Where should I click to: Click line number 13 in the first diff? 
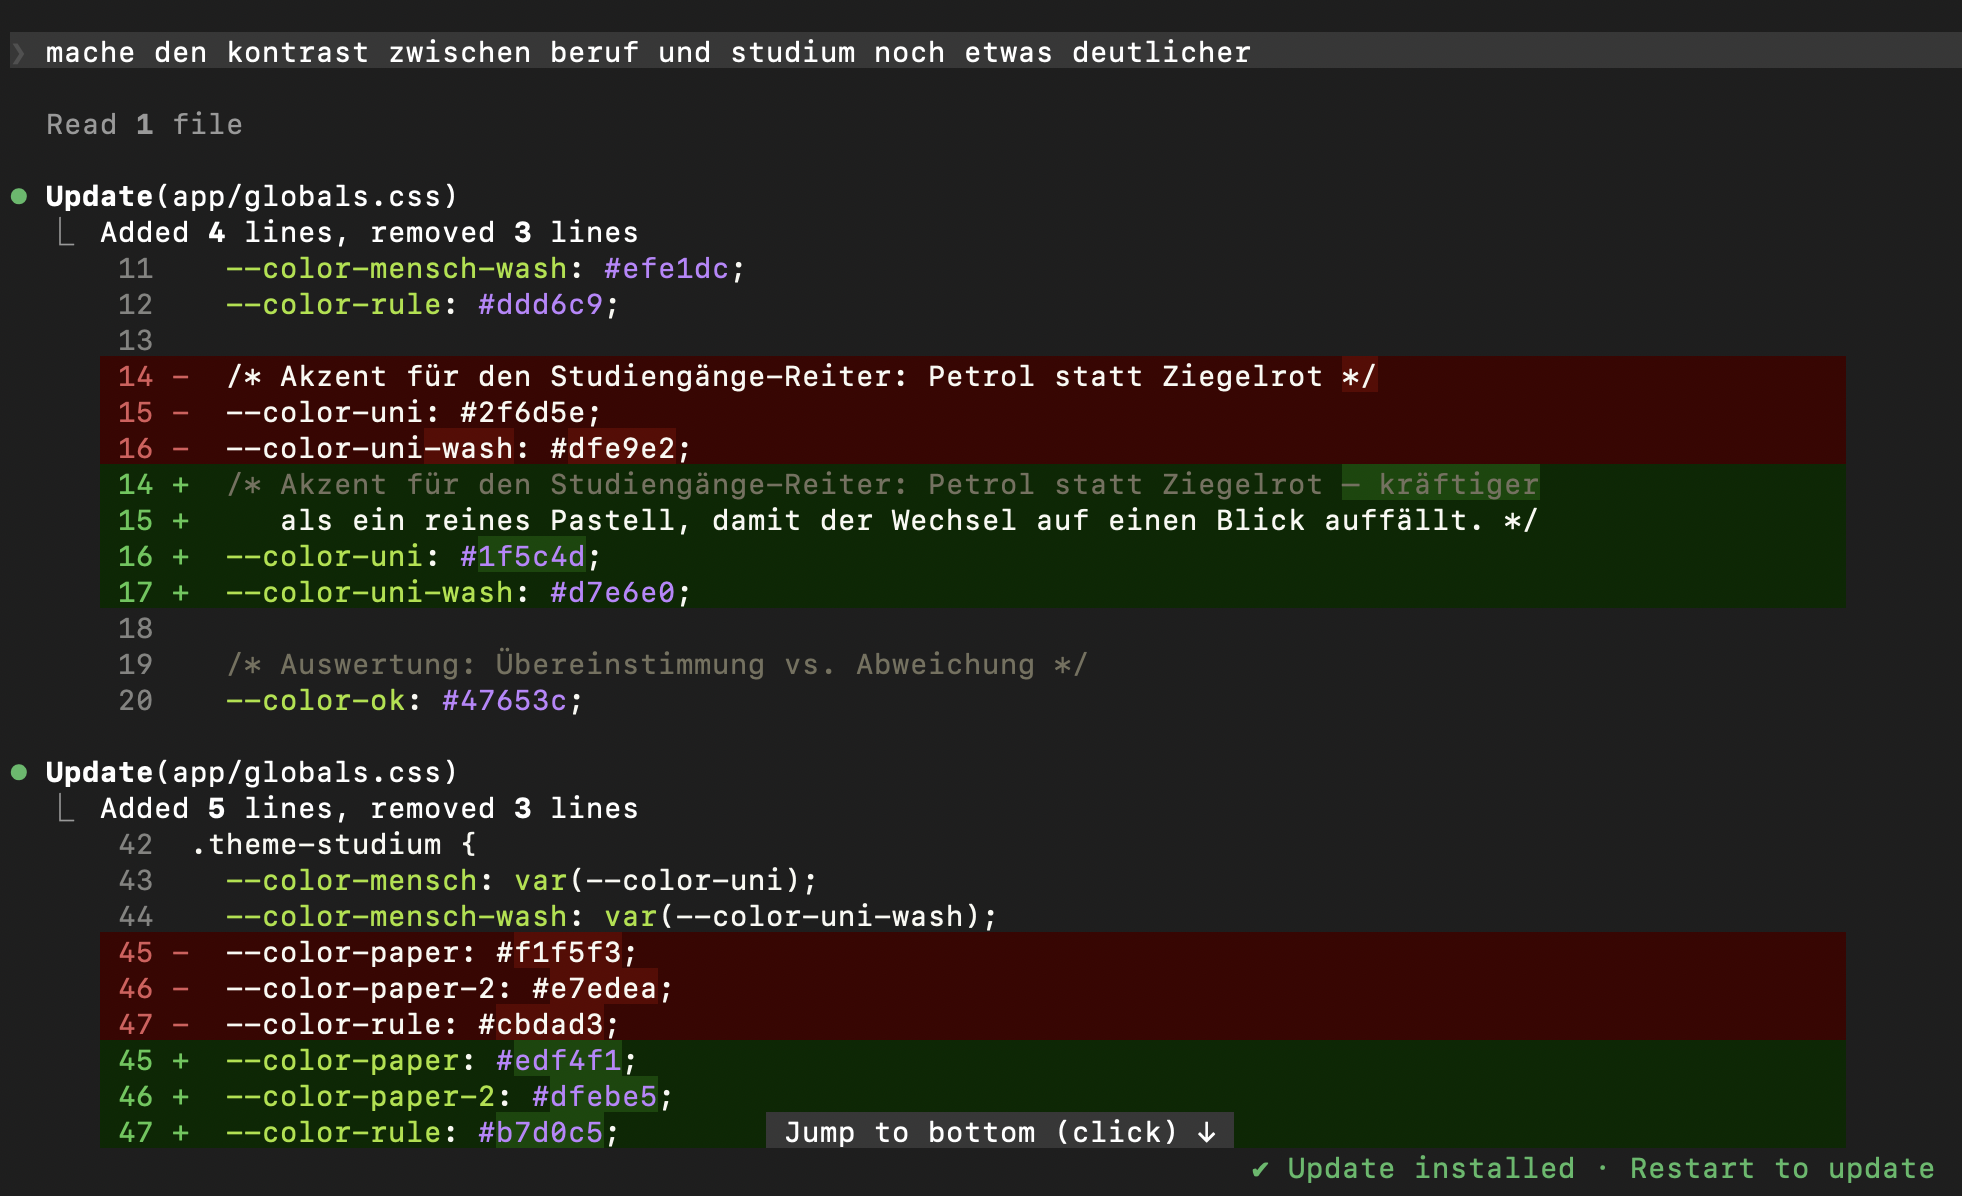(x=136, y=340)
